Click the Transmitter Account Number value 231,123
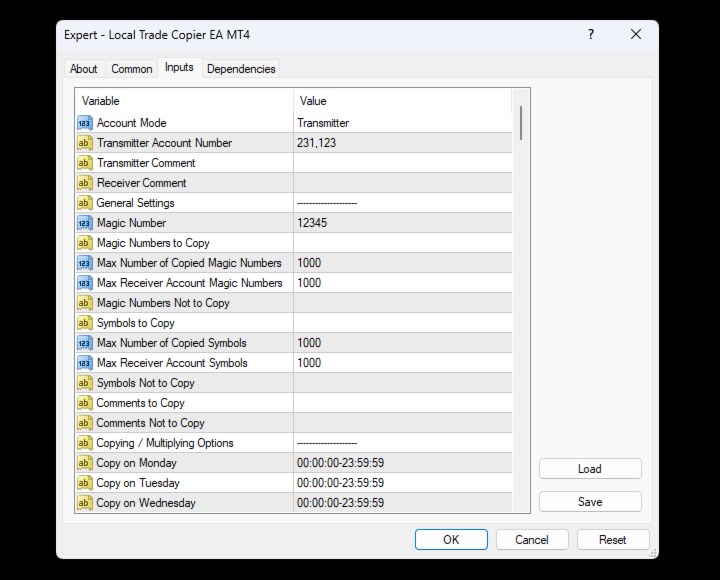Screen dimensions: 720x580 pos(402,143)
